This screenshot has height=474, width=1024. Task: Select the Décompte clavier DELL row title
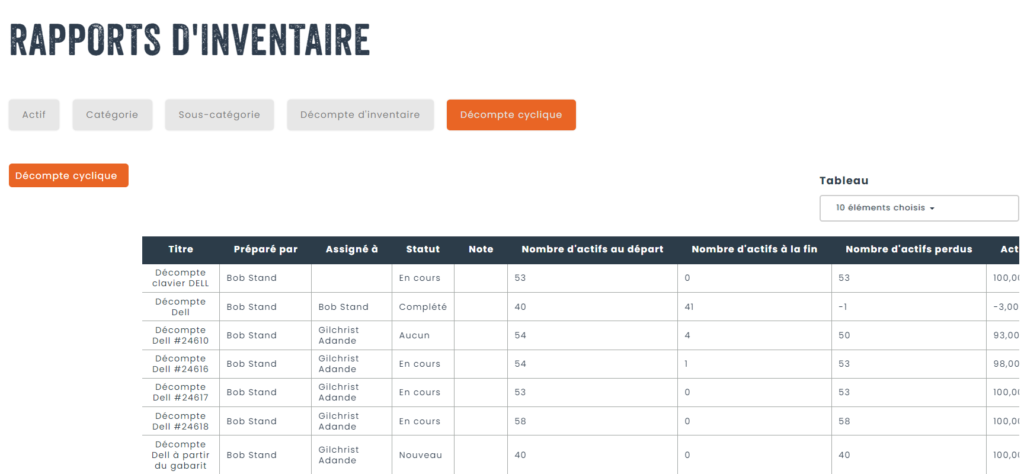[181, 278]
